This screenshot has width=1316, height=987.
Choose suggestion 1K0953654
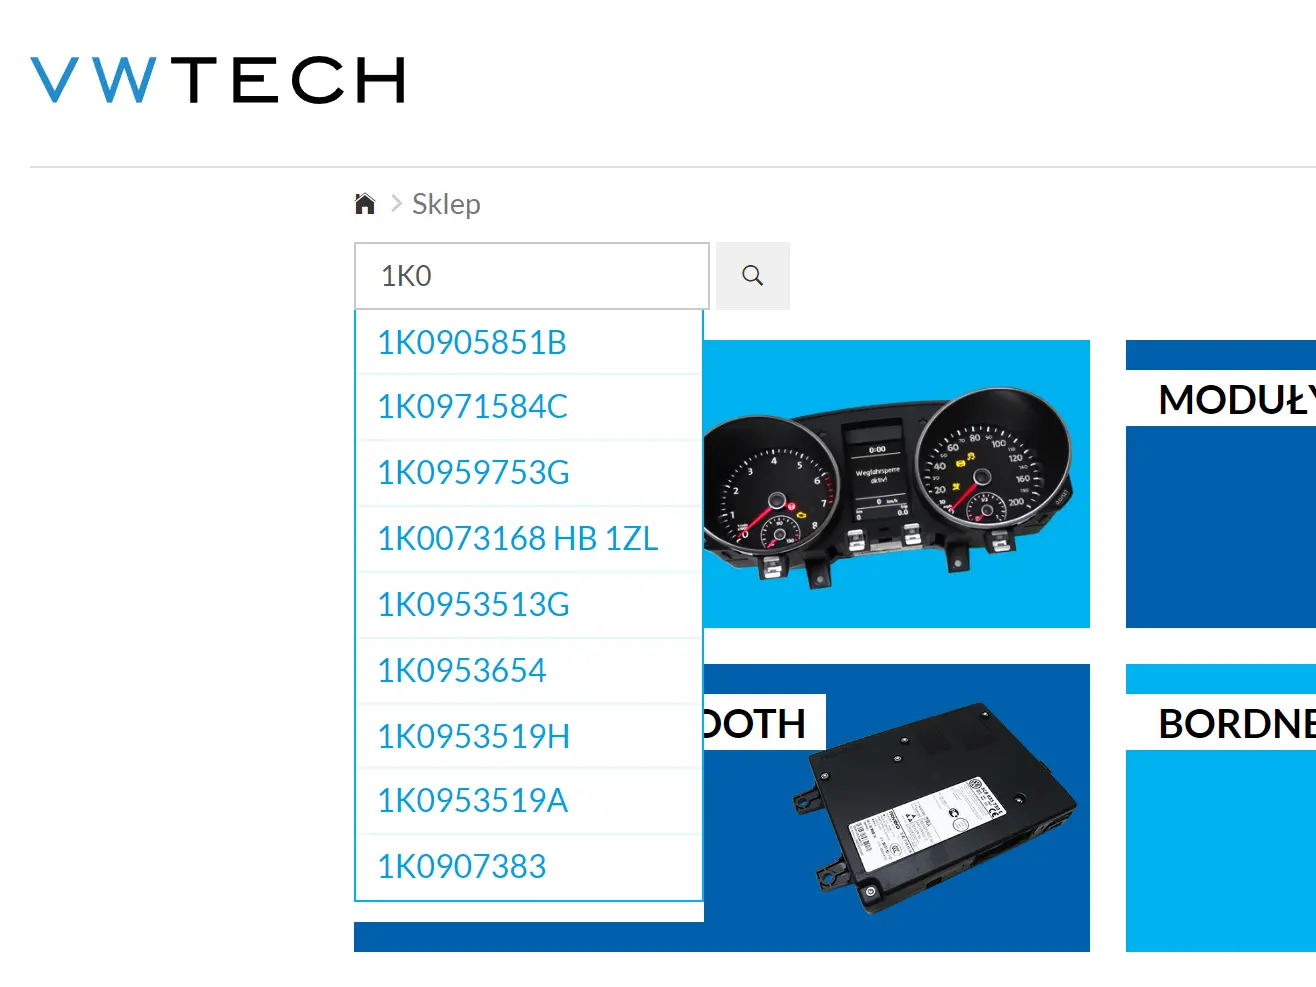pyautogui.click(x=461, y=670)
